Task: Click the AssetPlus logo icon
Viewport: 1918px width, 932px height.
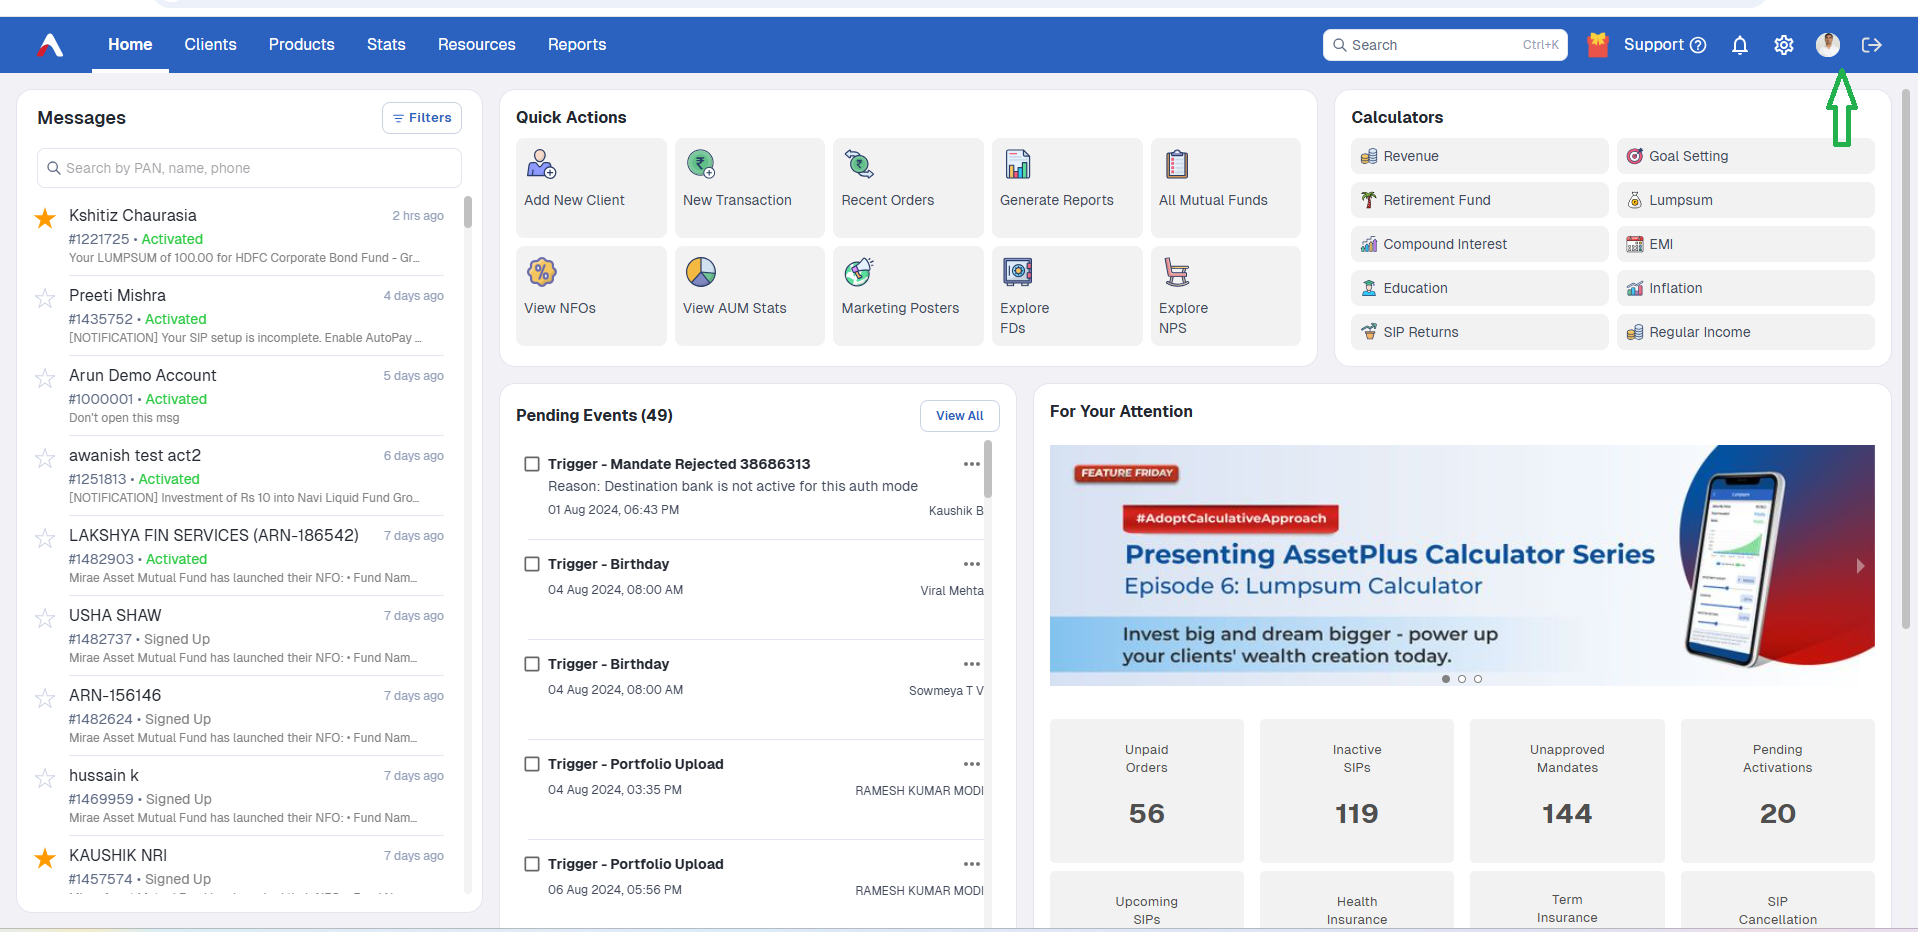Action: [51, 45]
